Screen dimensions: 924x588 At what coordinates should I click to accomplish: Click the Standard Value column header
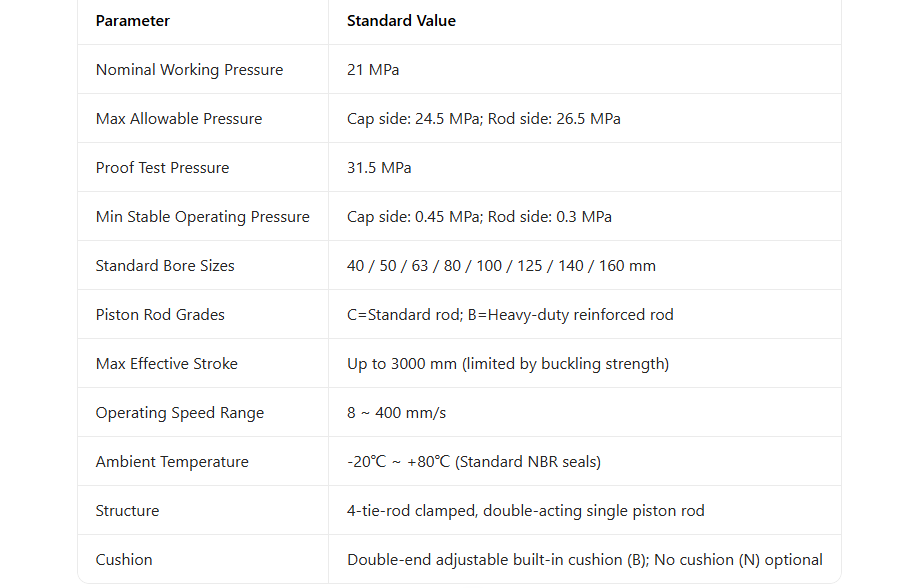click(401, 21)
